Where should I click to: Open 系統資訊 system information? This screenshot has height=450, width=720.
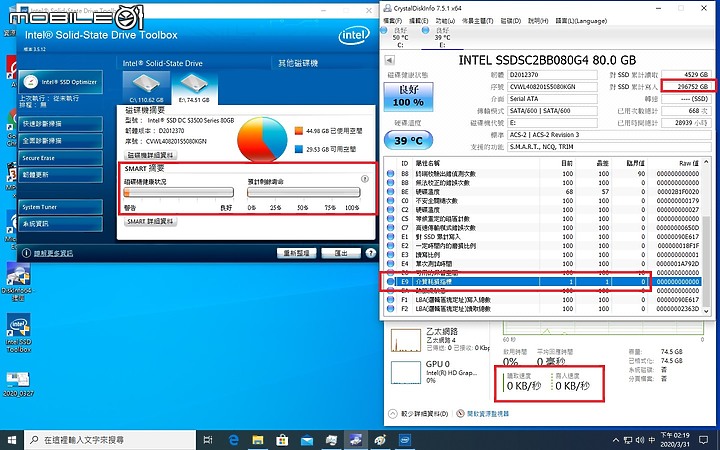61,224
